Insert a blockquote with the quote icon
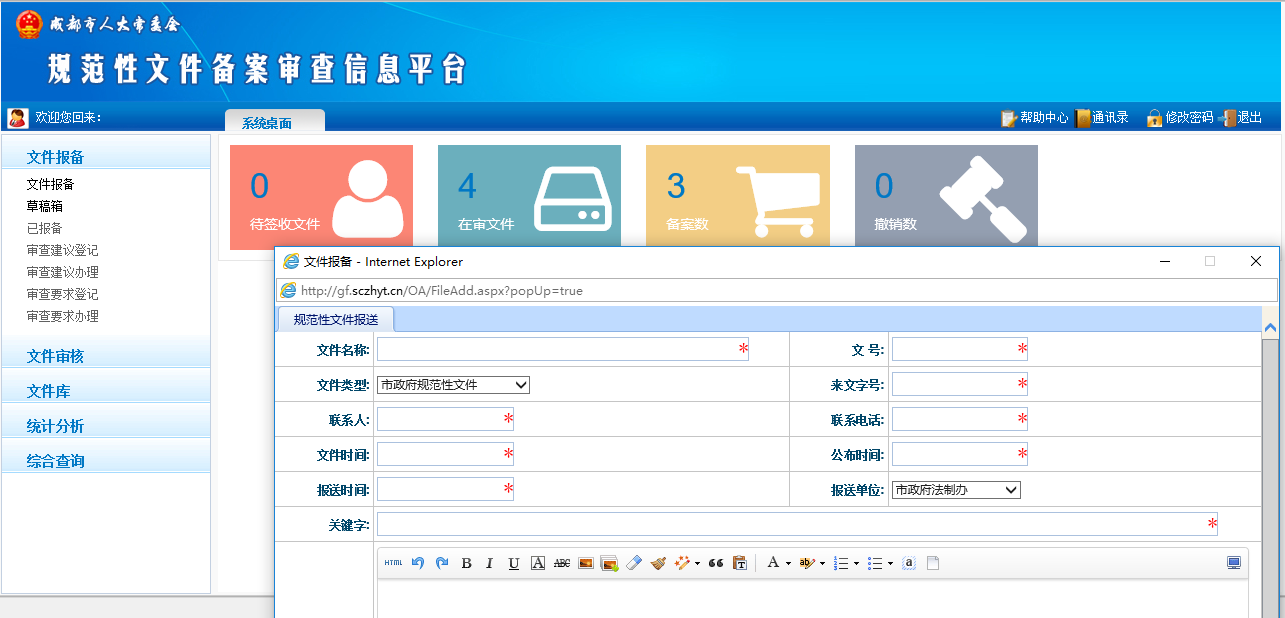Screen dimensions: 1285x618 click(715, 563)
